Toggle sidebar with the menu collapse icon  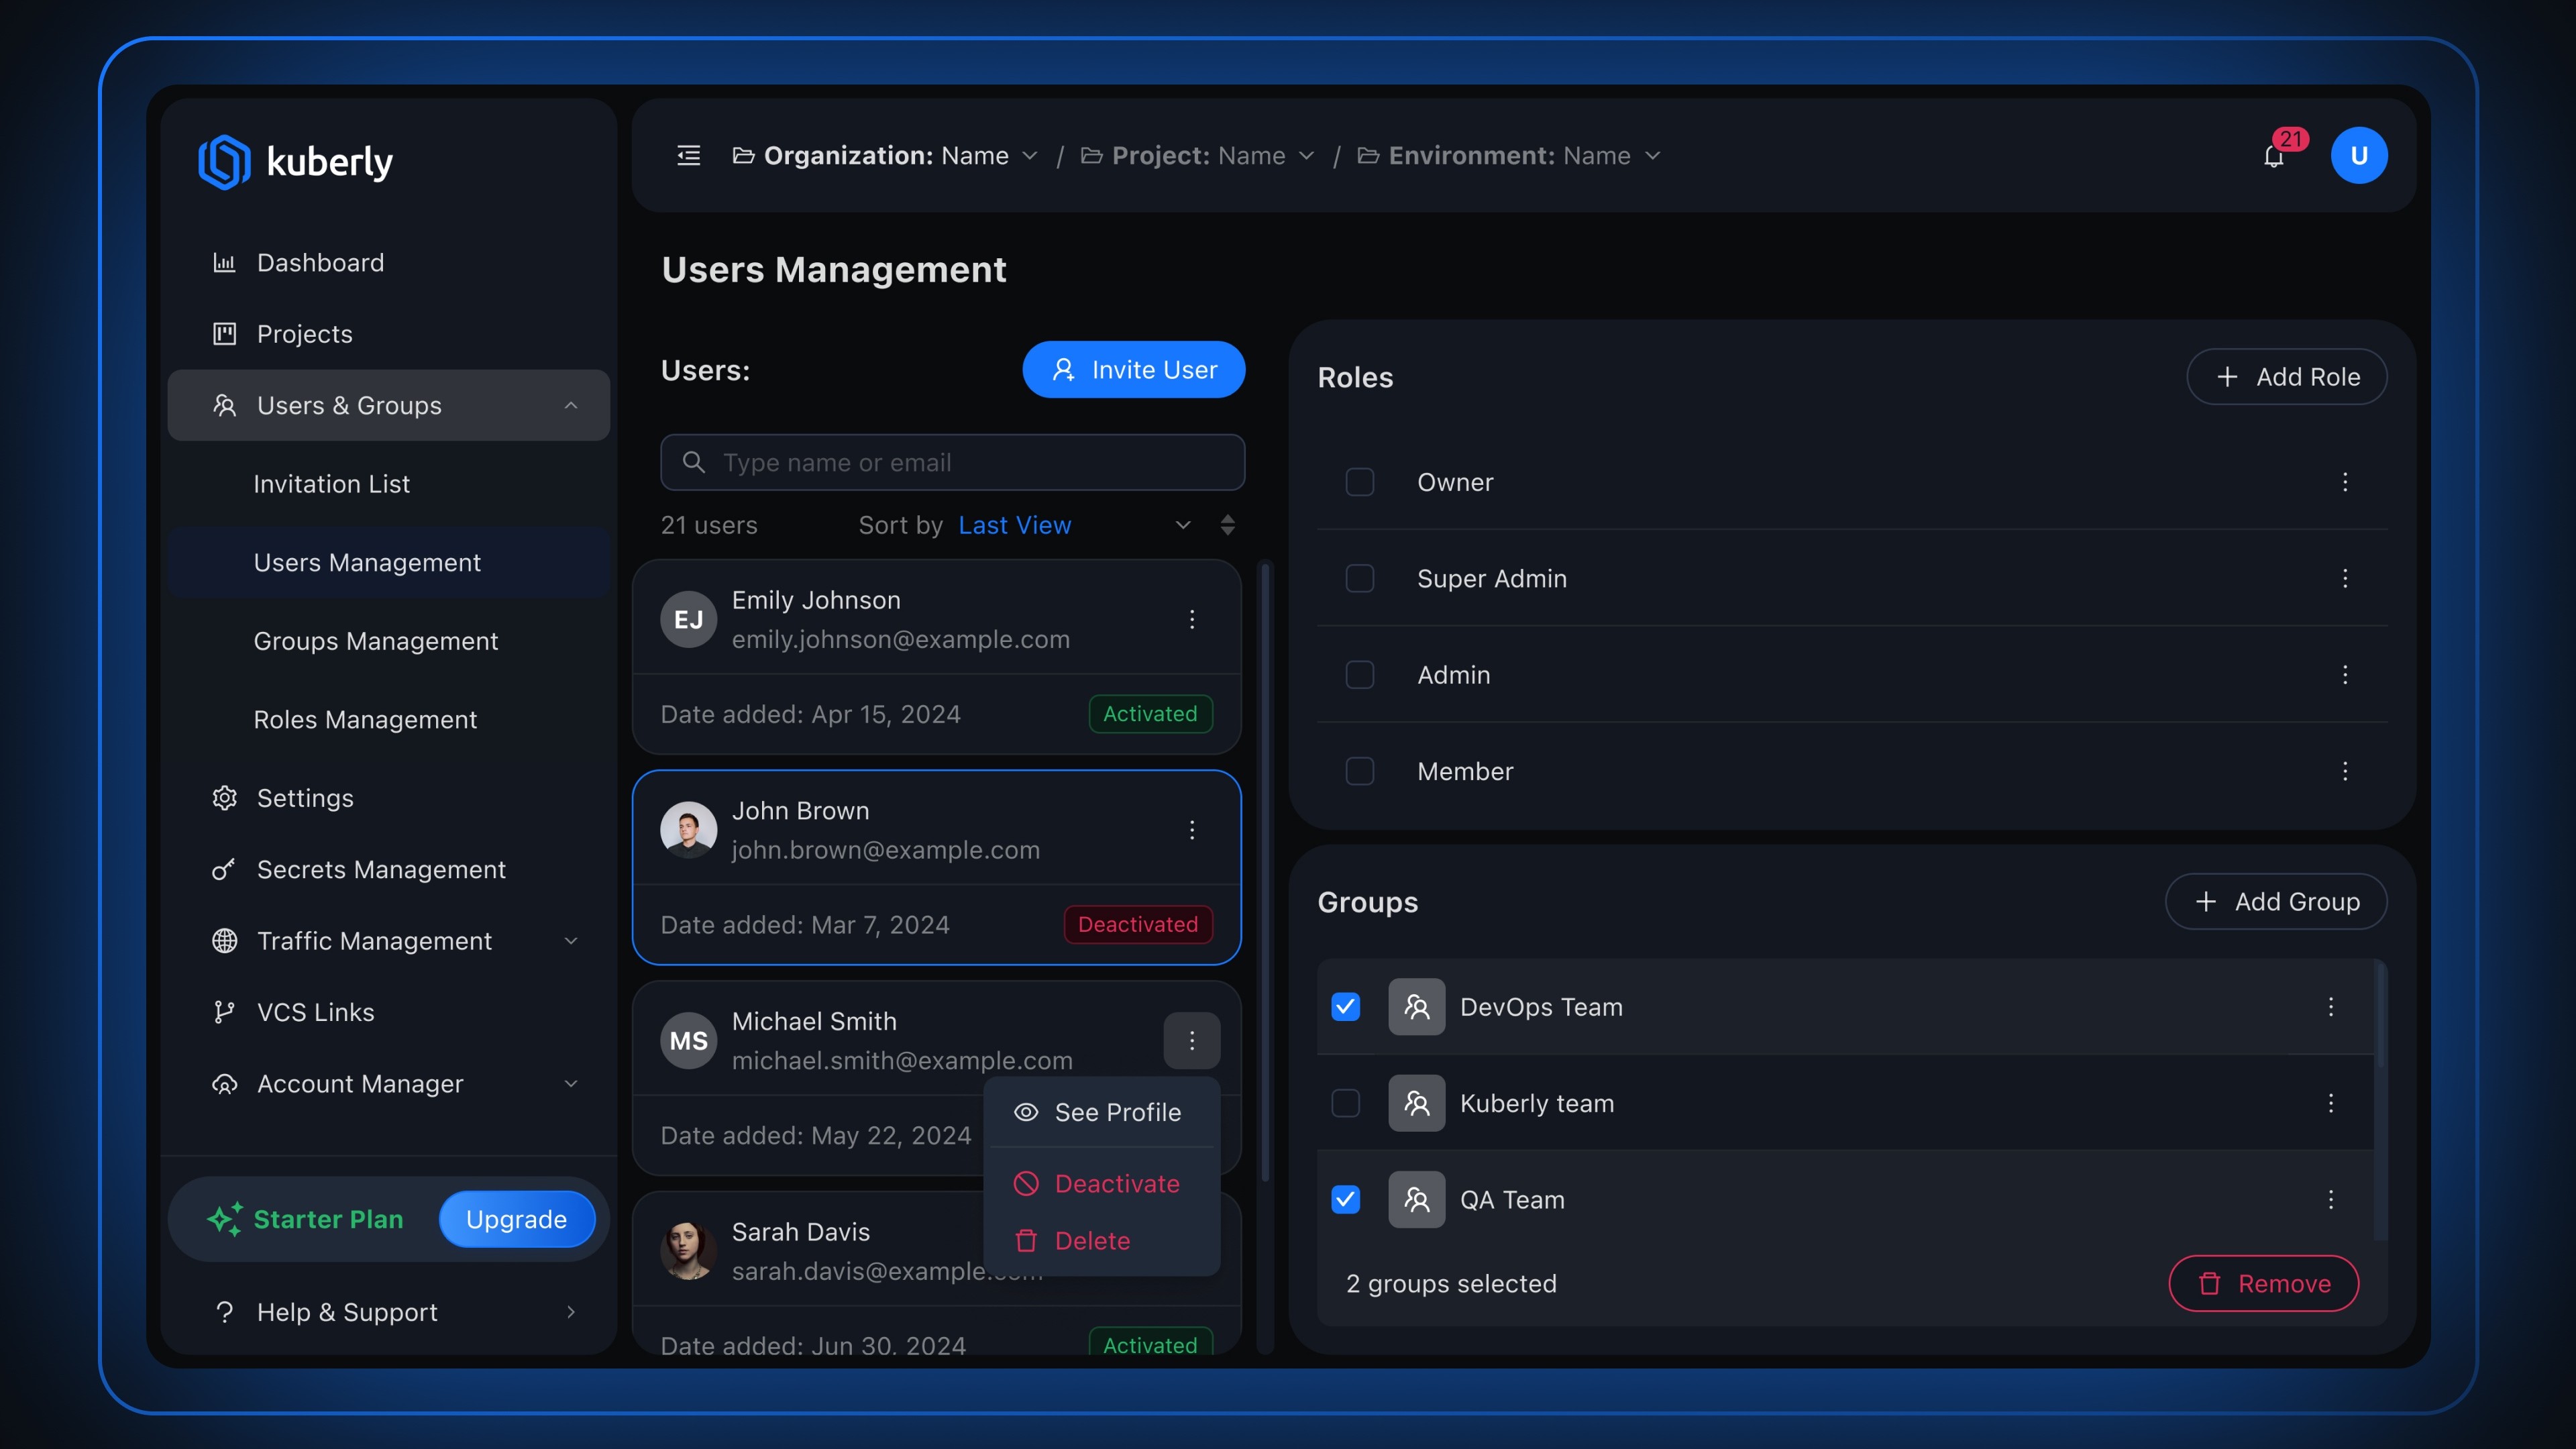coord(688,156)
